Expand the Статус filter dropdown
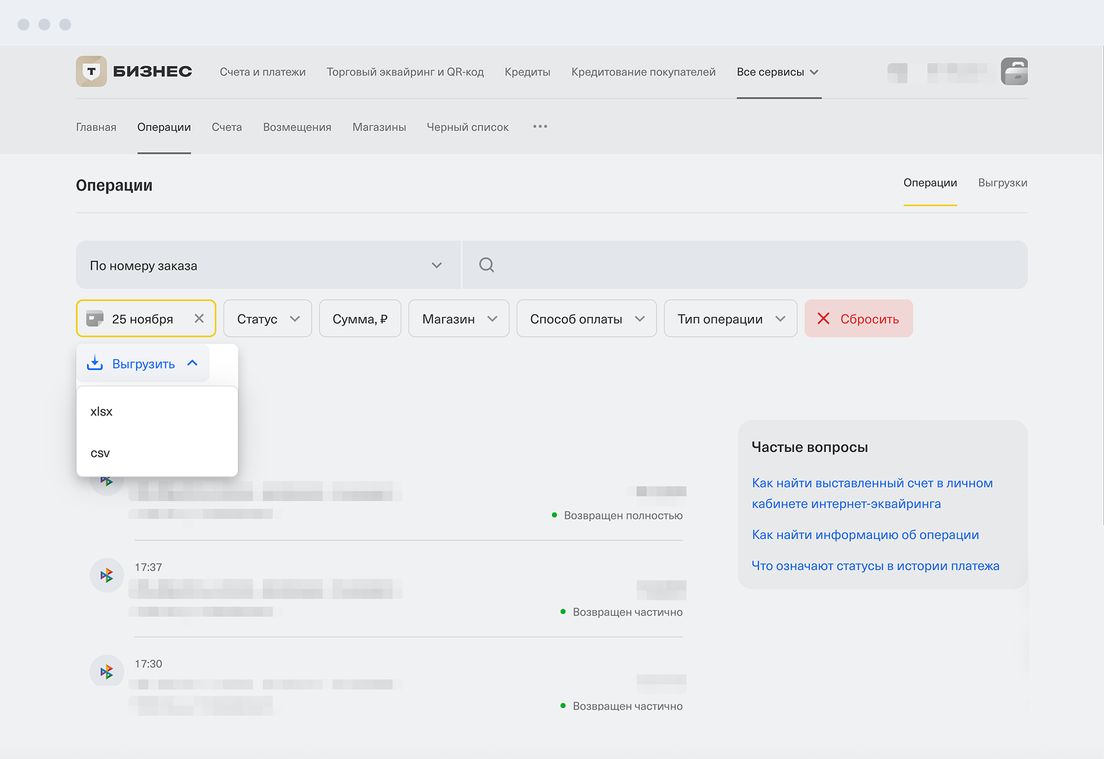The width and height of the screenshot is (1104, 759). [267, 319]
